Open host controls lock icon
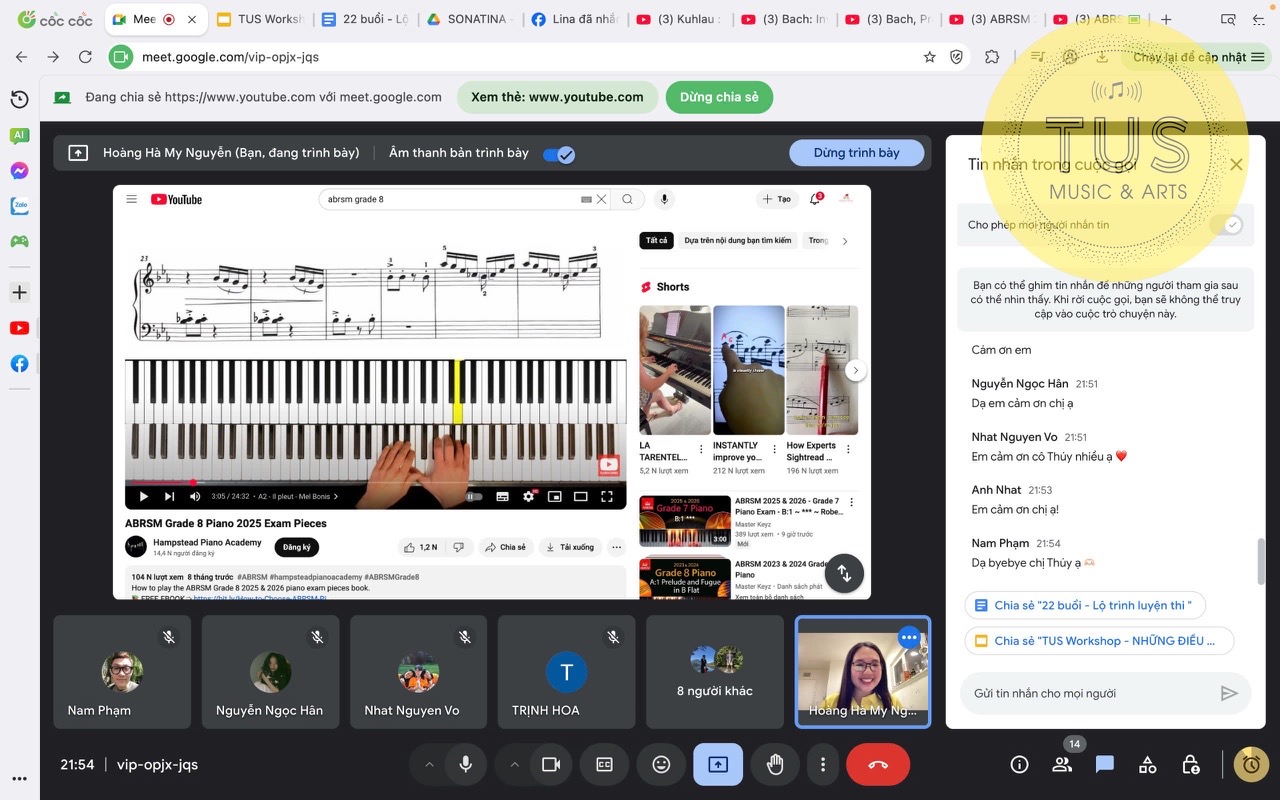Image resolution: width=1280 pixels, height=800 pixels. [x=1190, y=764]
